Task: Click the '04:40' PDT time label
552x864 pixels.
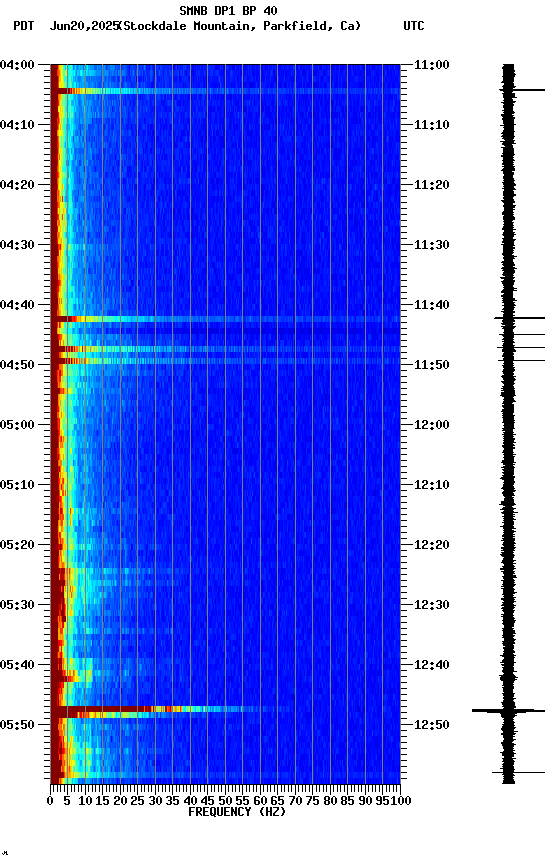Action: coord(17,305)
